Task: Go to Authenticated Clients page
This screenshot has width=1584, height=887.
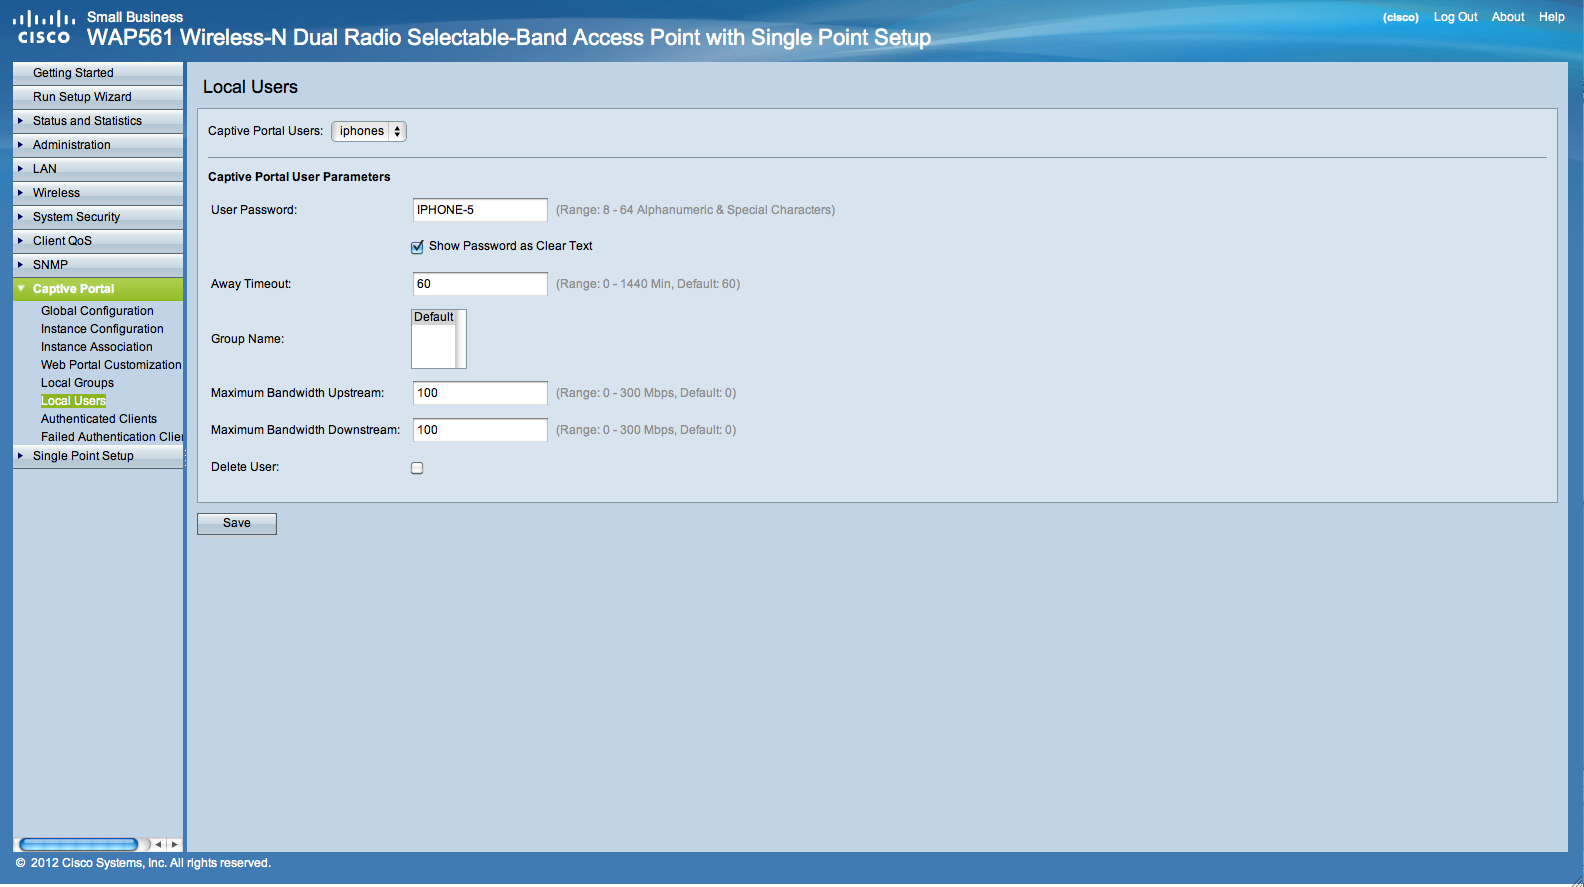Action: 99,419
